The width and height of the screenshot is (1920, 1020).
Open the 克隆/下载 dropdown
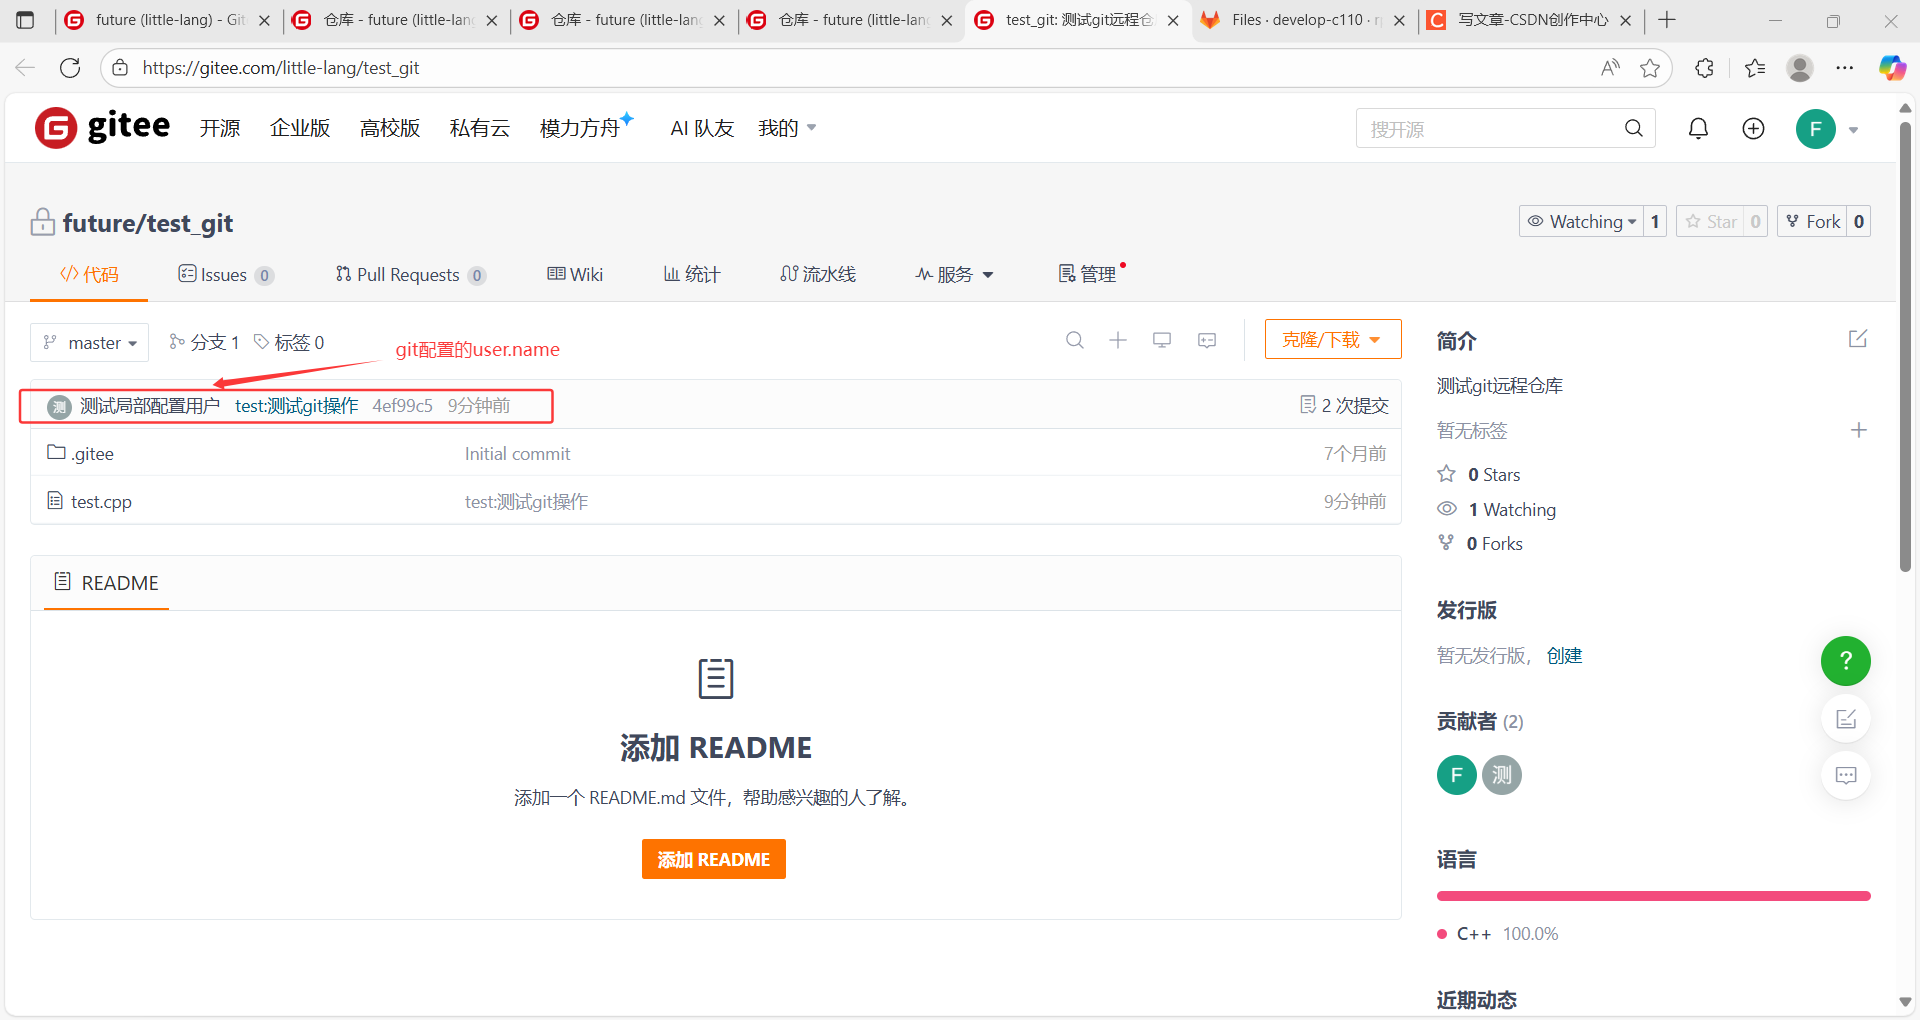tap(1333, 339)
